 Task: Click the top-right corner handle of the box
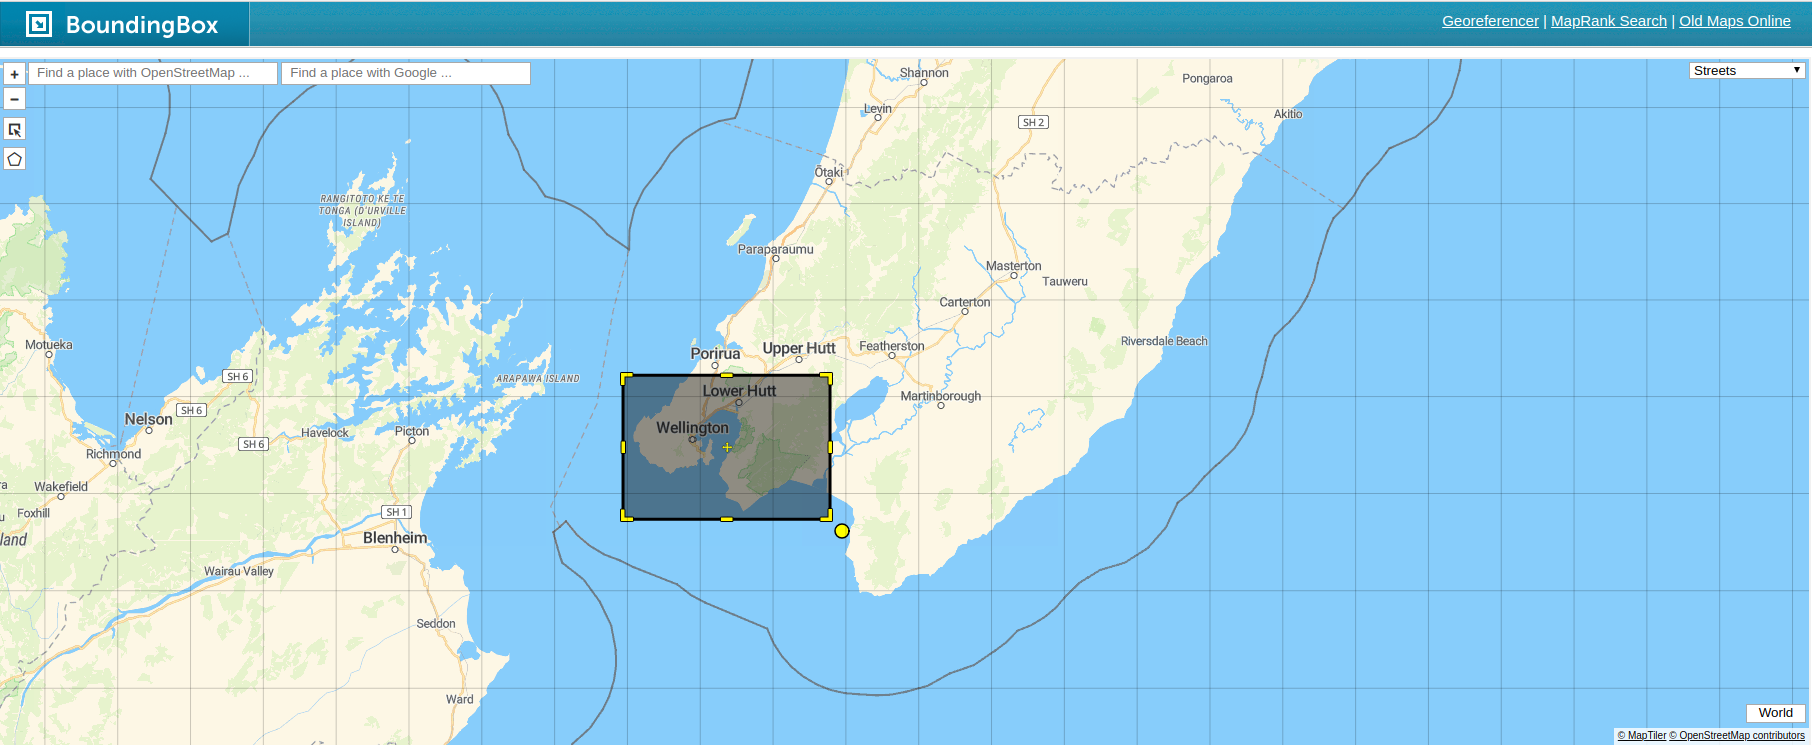[827, 378]
